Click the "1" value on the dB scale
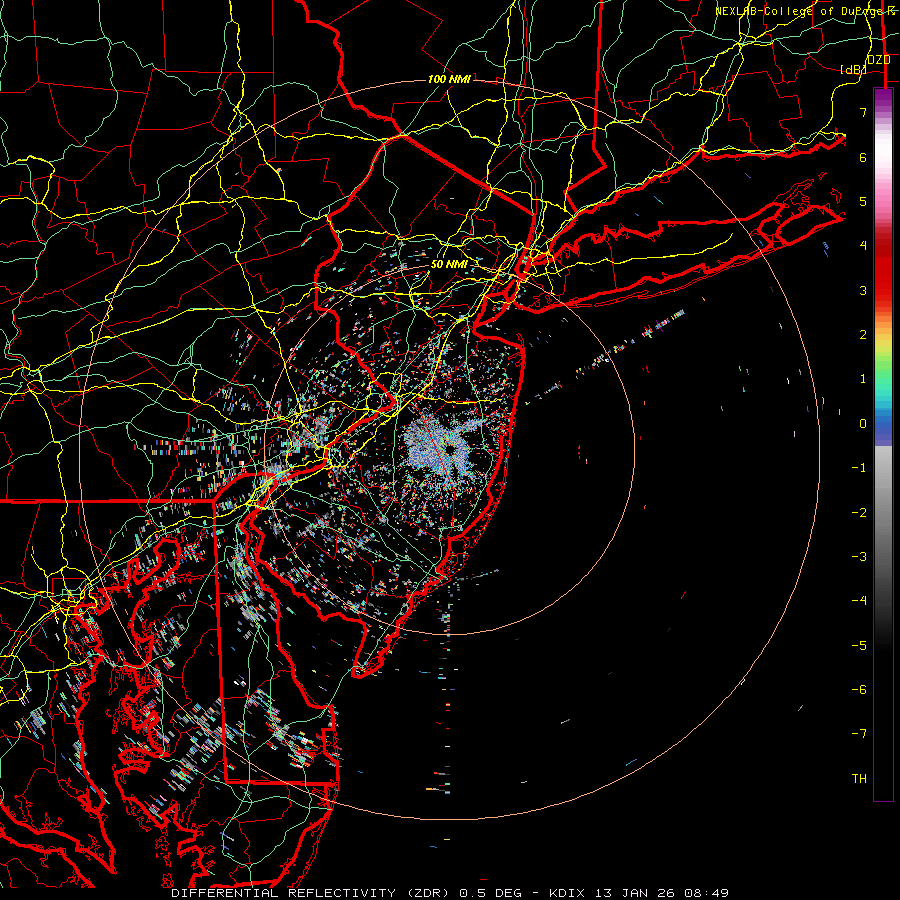Viewport: 900px width, 900px height. (863, 379)
